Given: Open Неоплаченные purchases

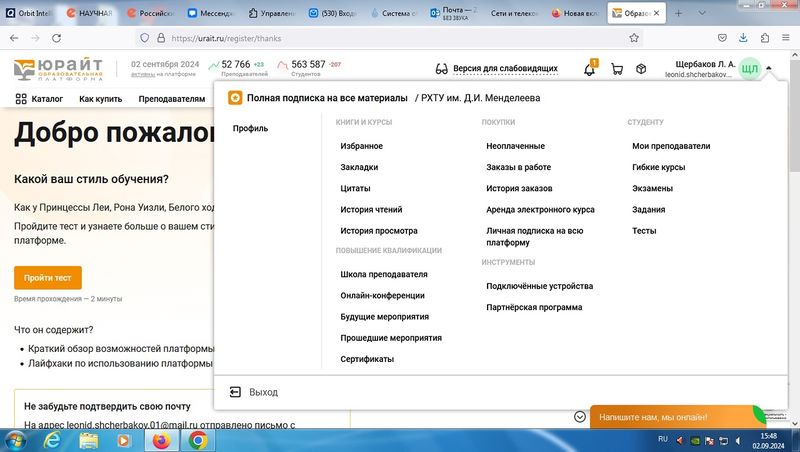Looking at the screenshot, I should tap(515, 146).
